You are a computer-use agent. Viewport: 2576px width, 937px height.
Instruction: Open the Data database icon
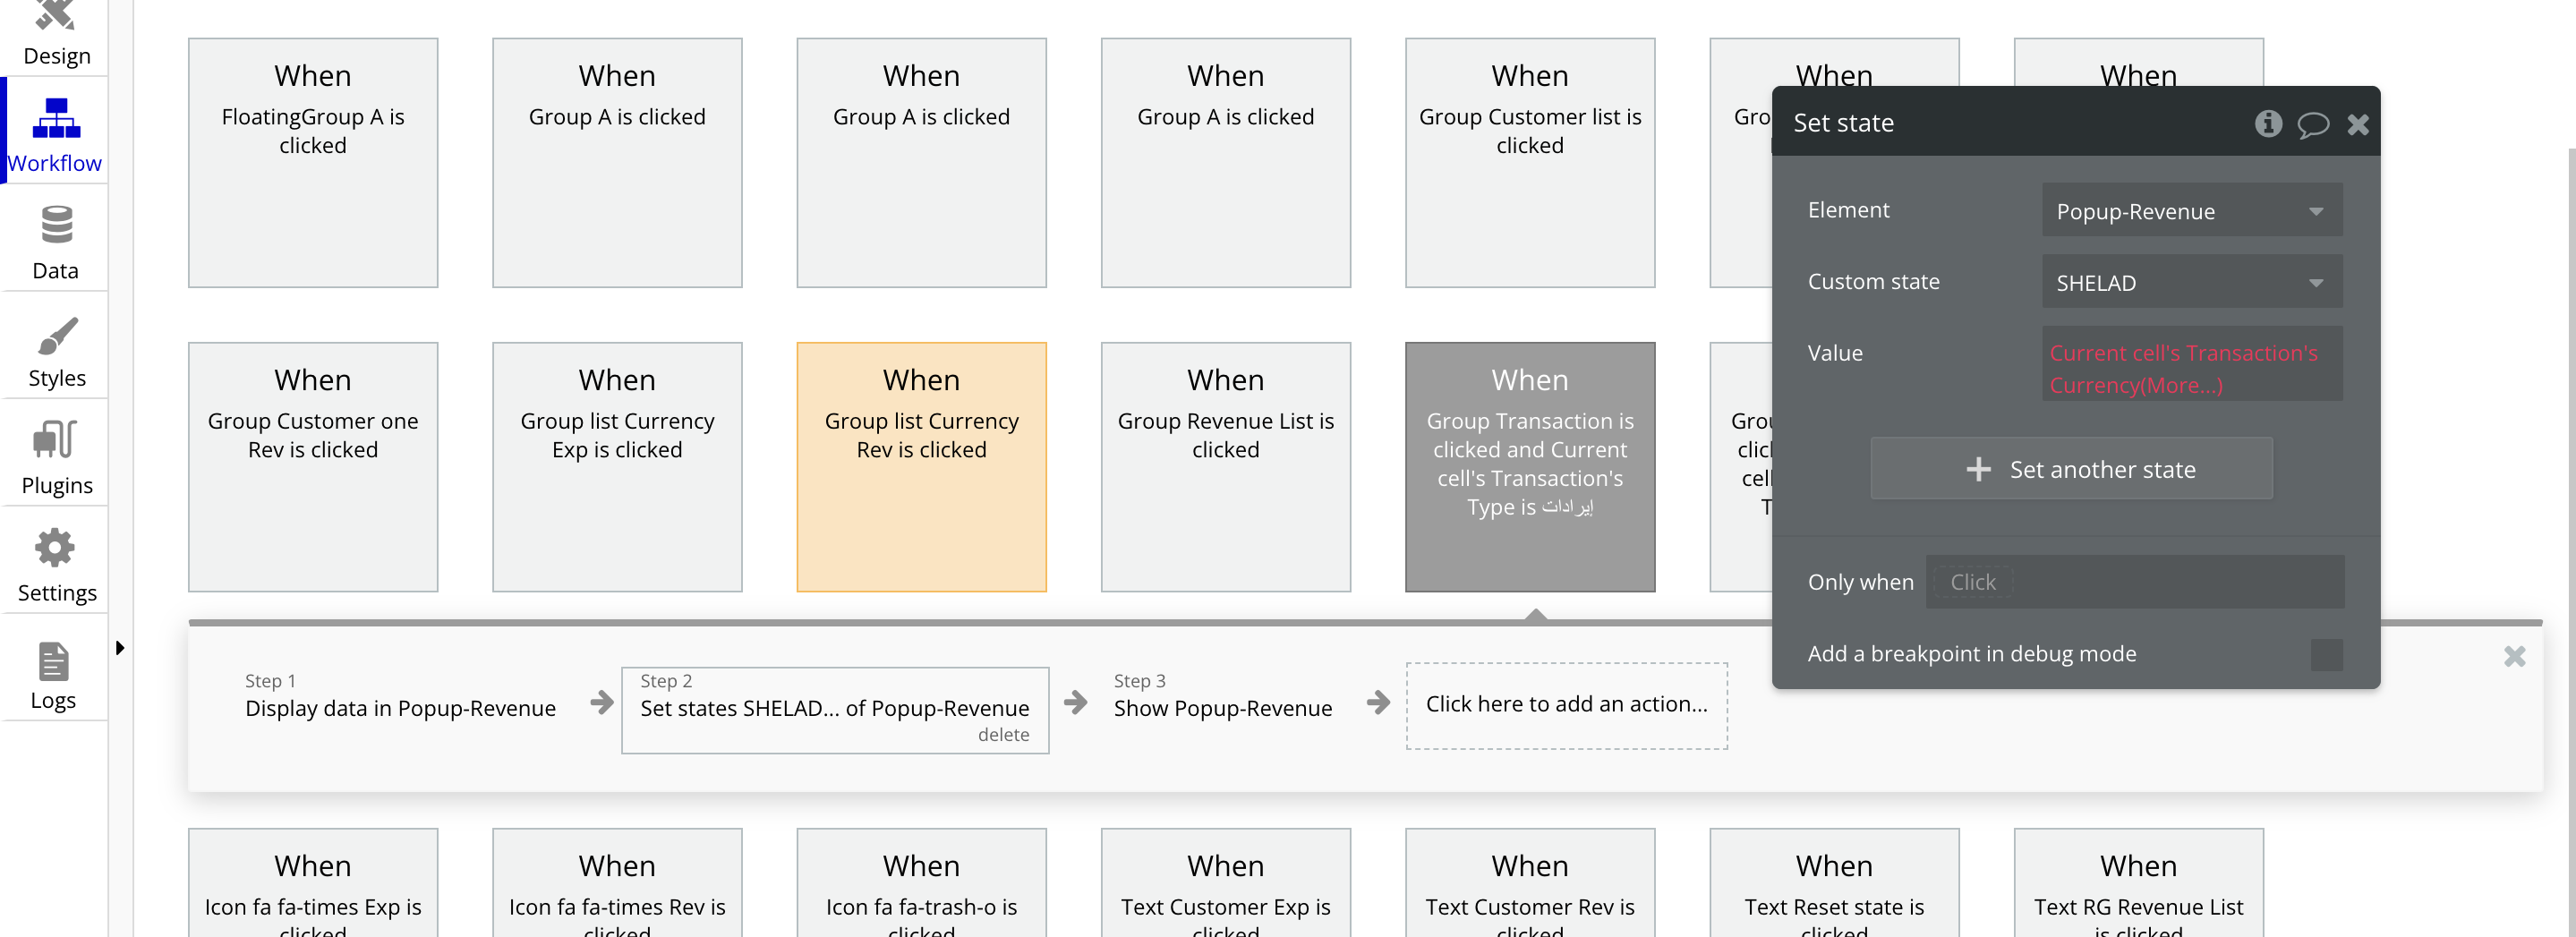click(x=56, y=224)
